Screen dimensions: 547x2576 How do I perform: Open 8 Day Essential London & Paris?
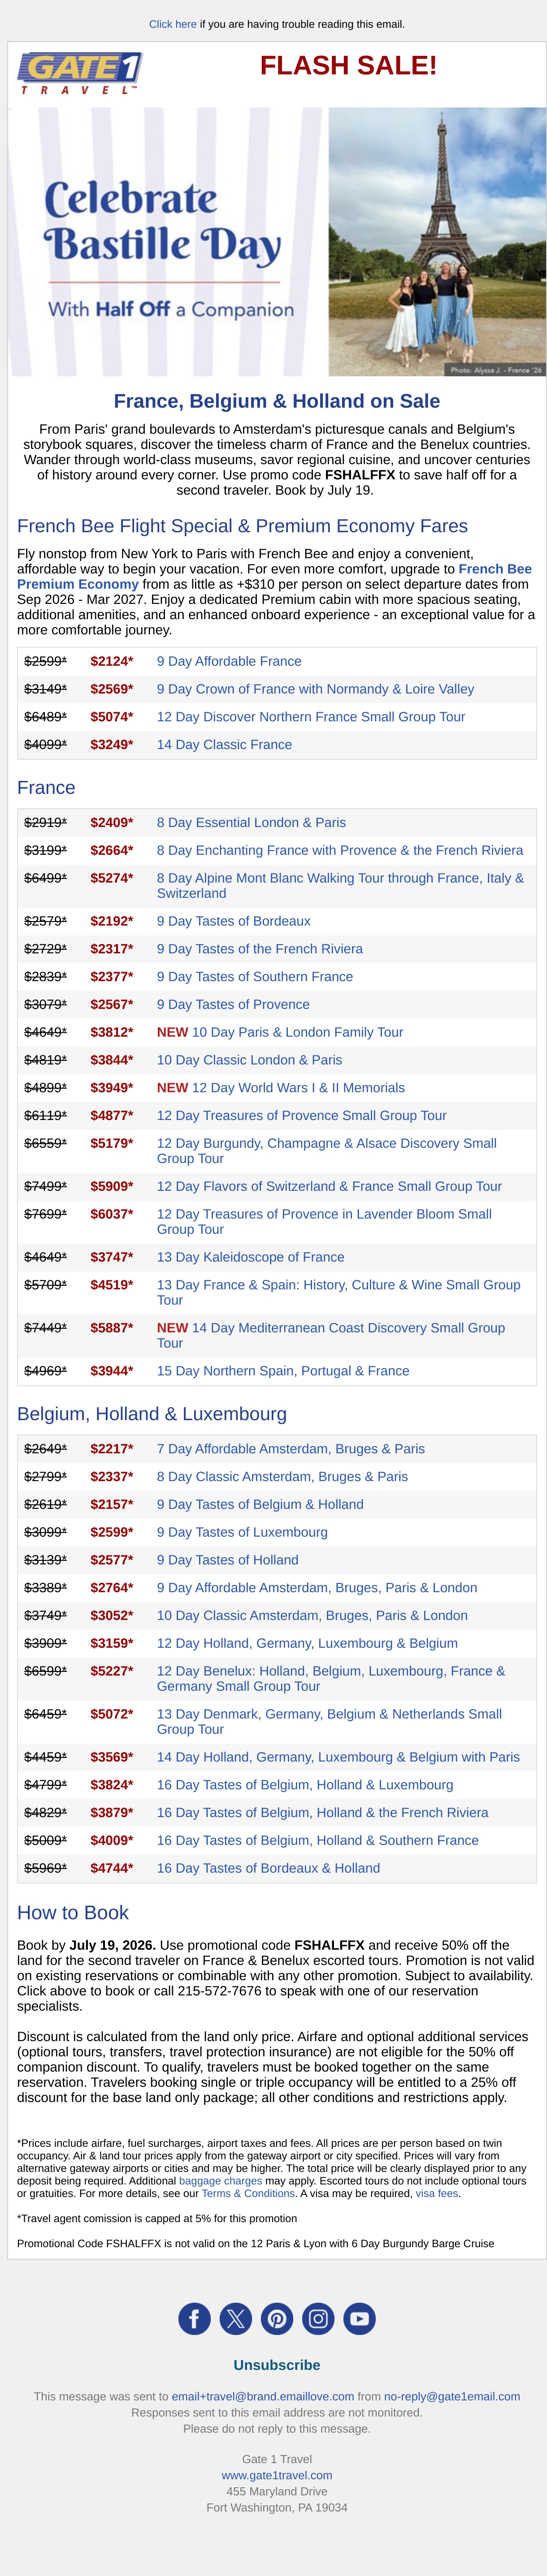[x=251, y=823]
